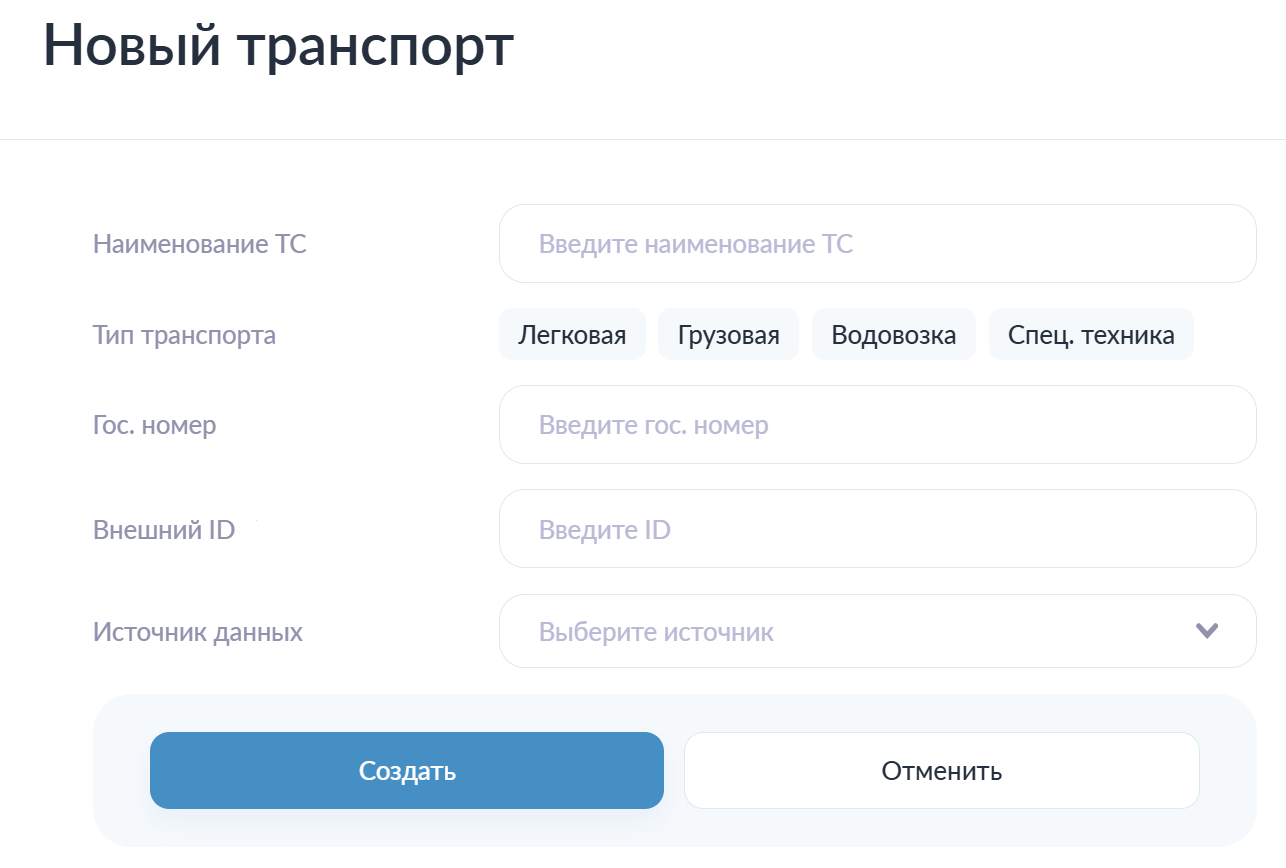Click the chevron arrow in the source dropdown
Viewport: 1286px width, 868px height.
1207,631
